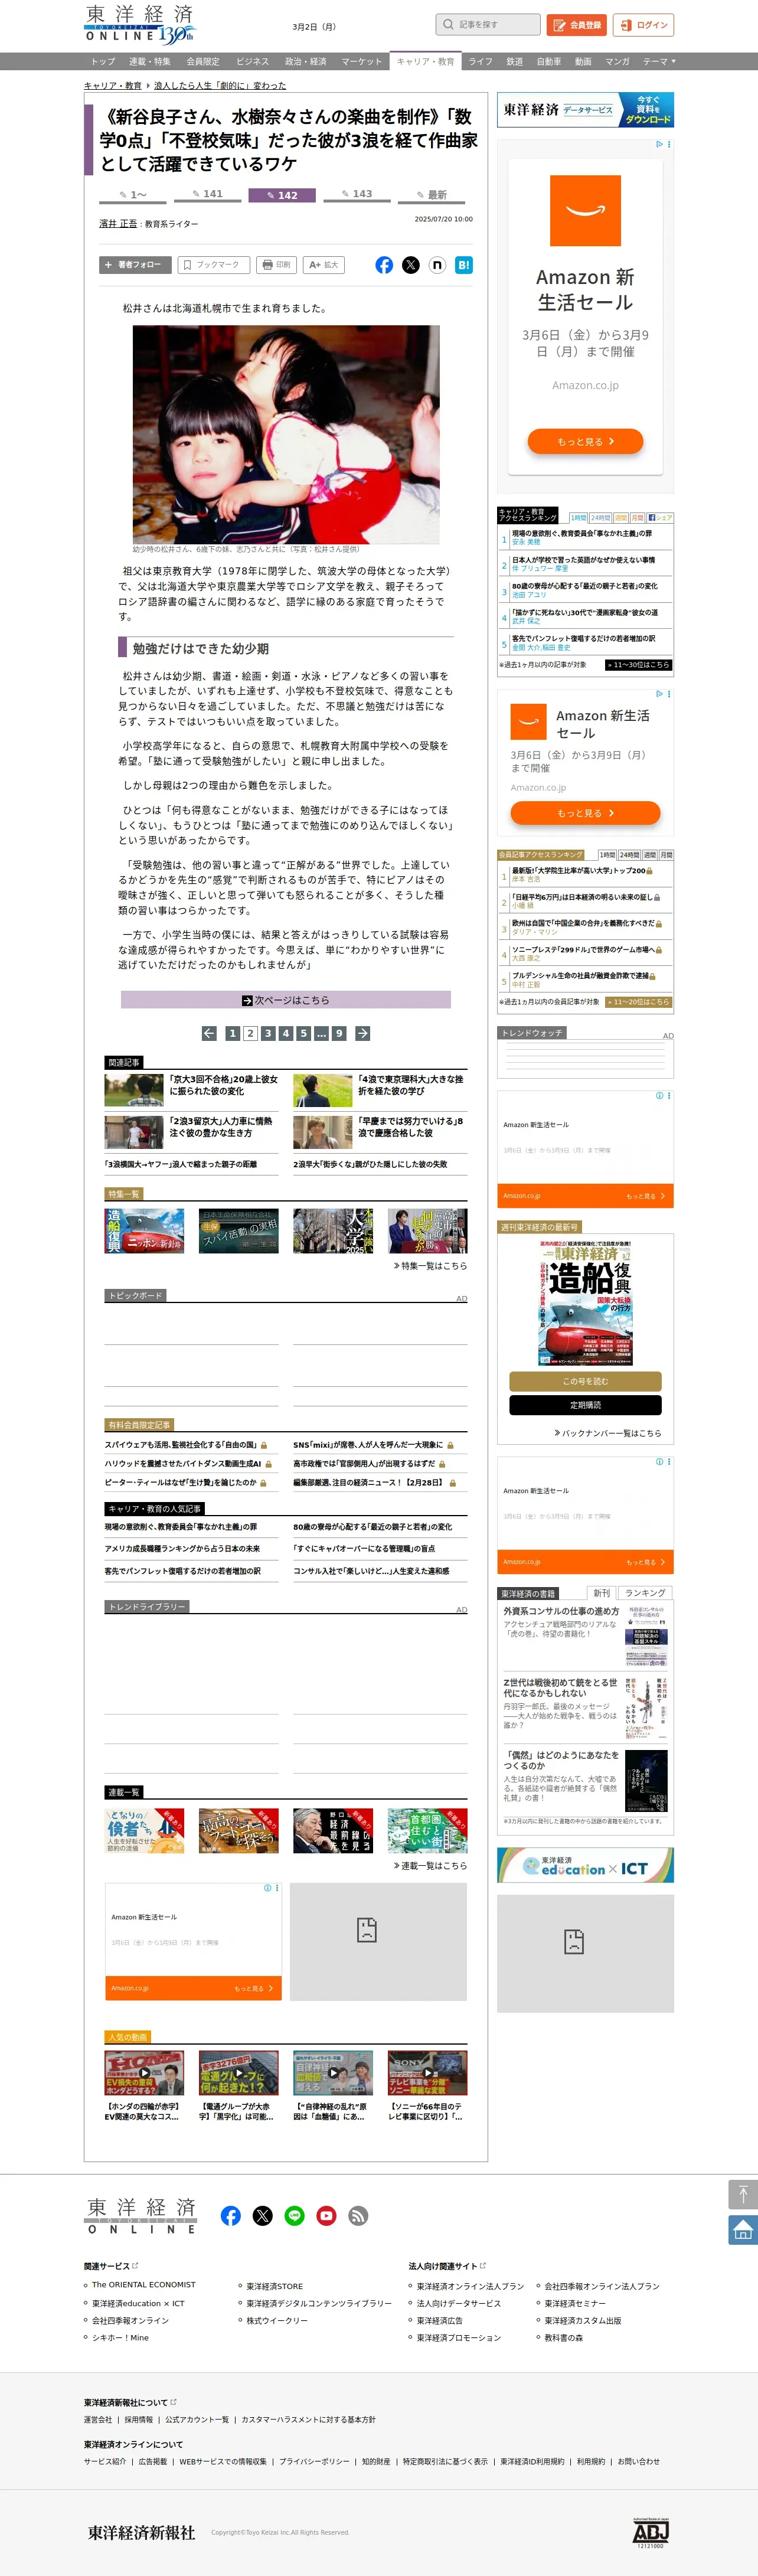Select ランキング tab in books section
The height and width of the screenshot is (2576, 758).
click(x=645, y=1593)
